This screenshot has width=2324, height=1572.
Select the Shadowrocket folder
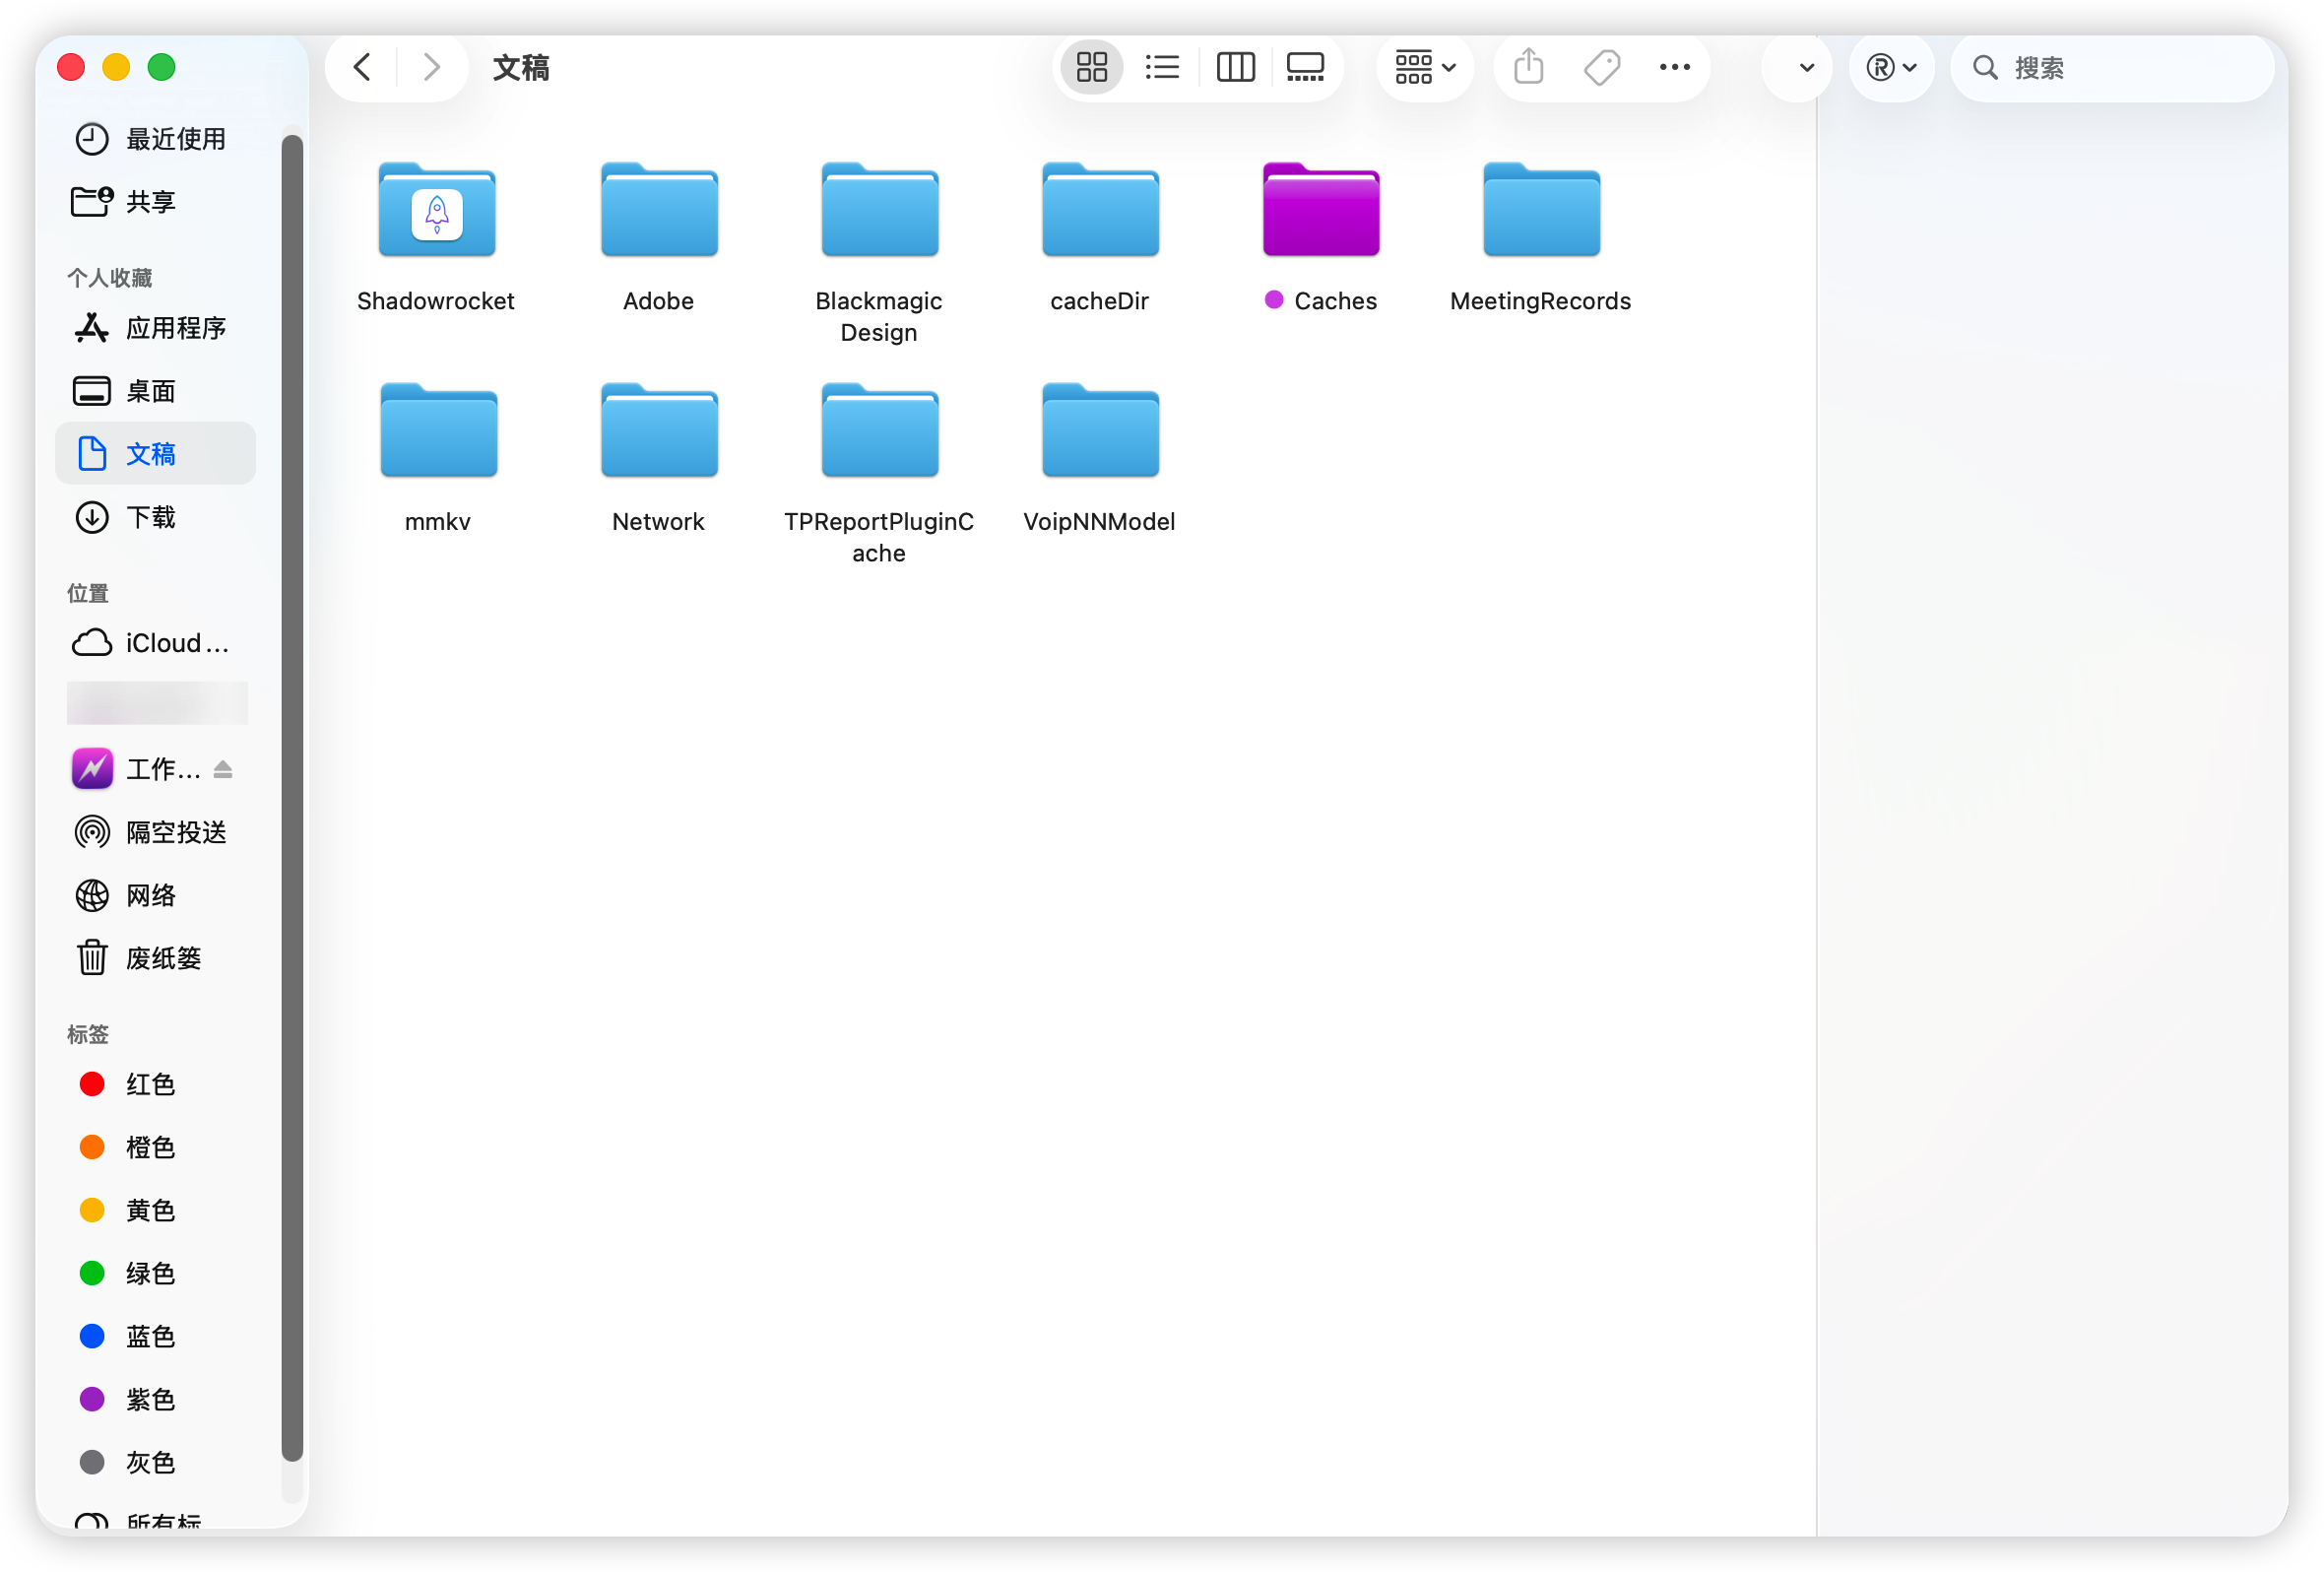pos(437,211)
